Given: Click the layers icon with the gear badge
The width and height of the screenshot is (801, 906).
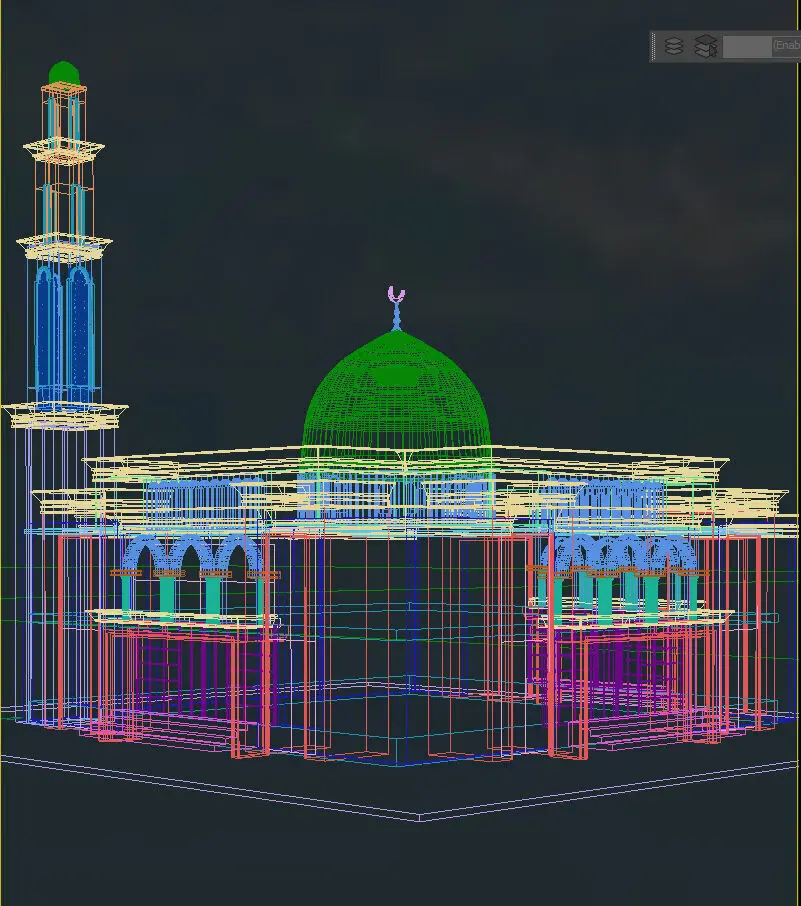Looking at the screenshot, I should point(706,46).
